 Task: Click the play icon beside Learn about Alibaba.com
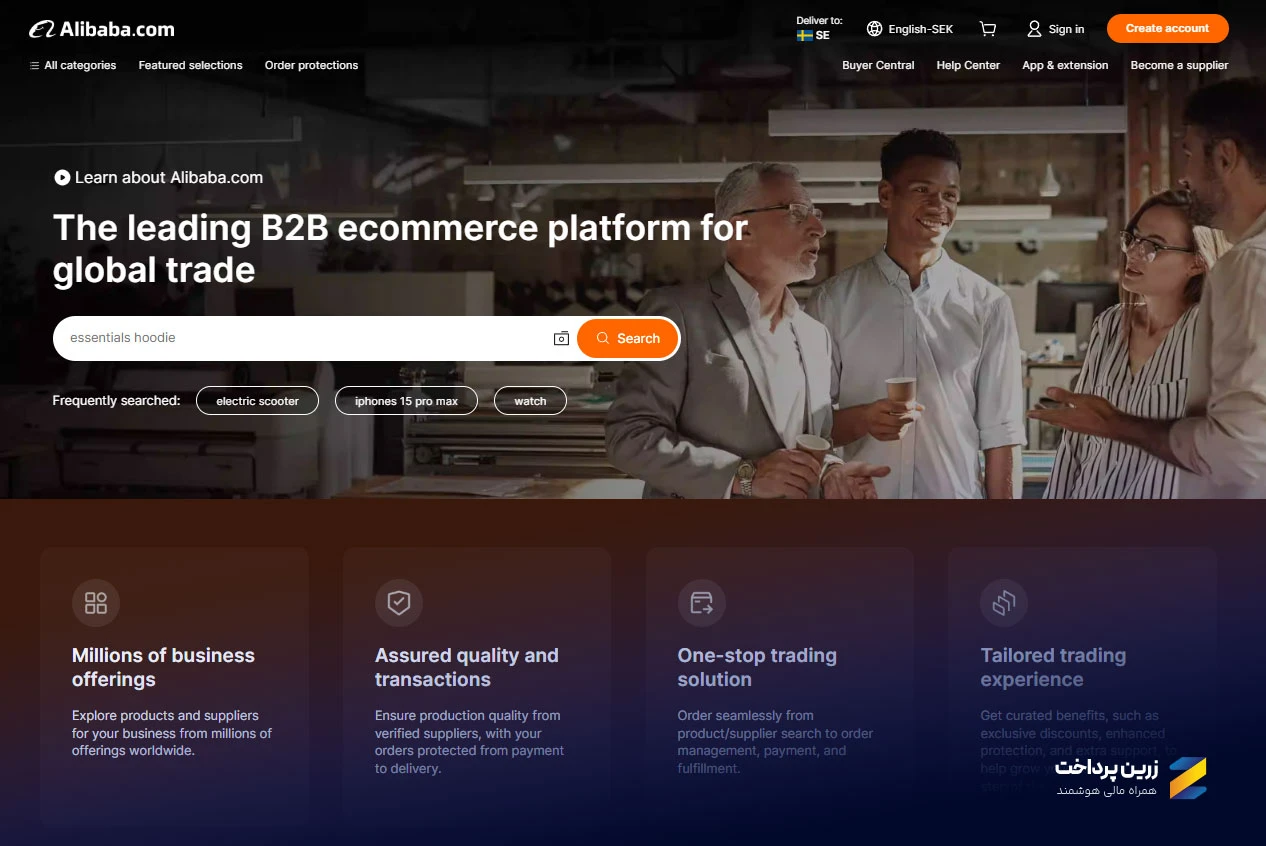(61, 177)
